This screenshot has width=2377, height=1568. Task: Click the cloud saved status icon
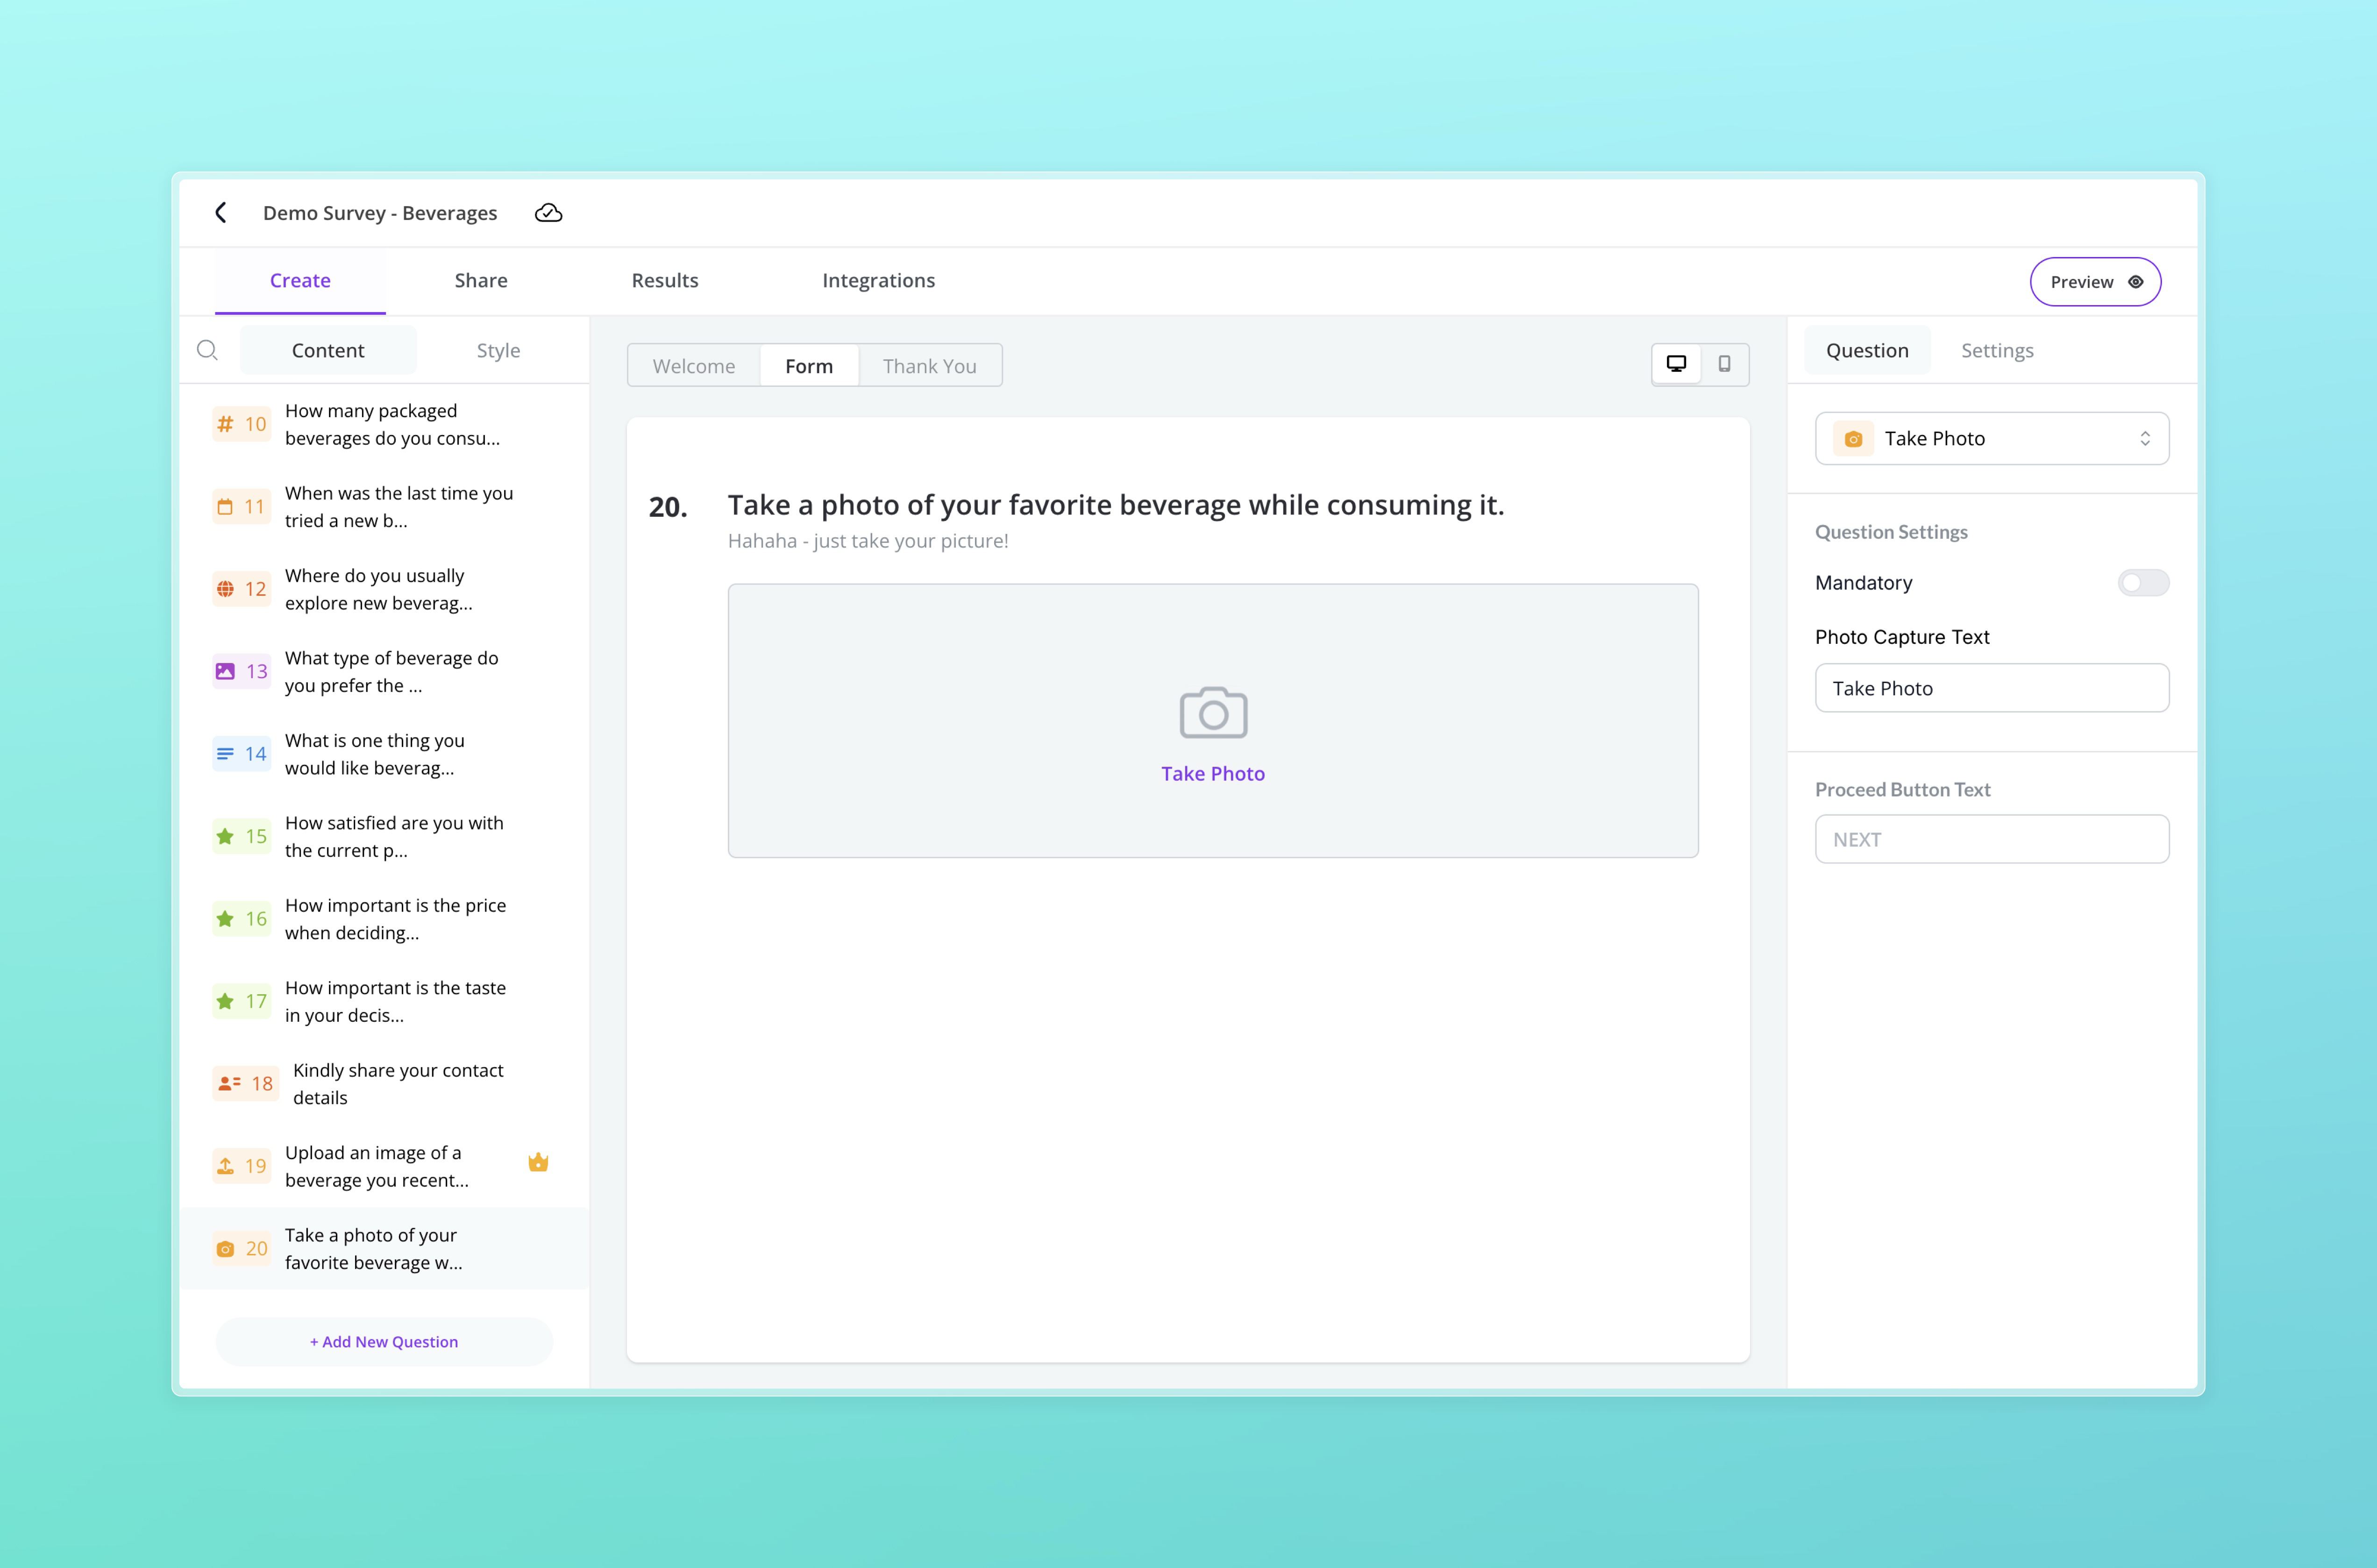pyautogui.click(x=548, y=213)
